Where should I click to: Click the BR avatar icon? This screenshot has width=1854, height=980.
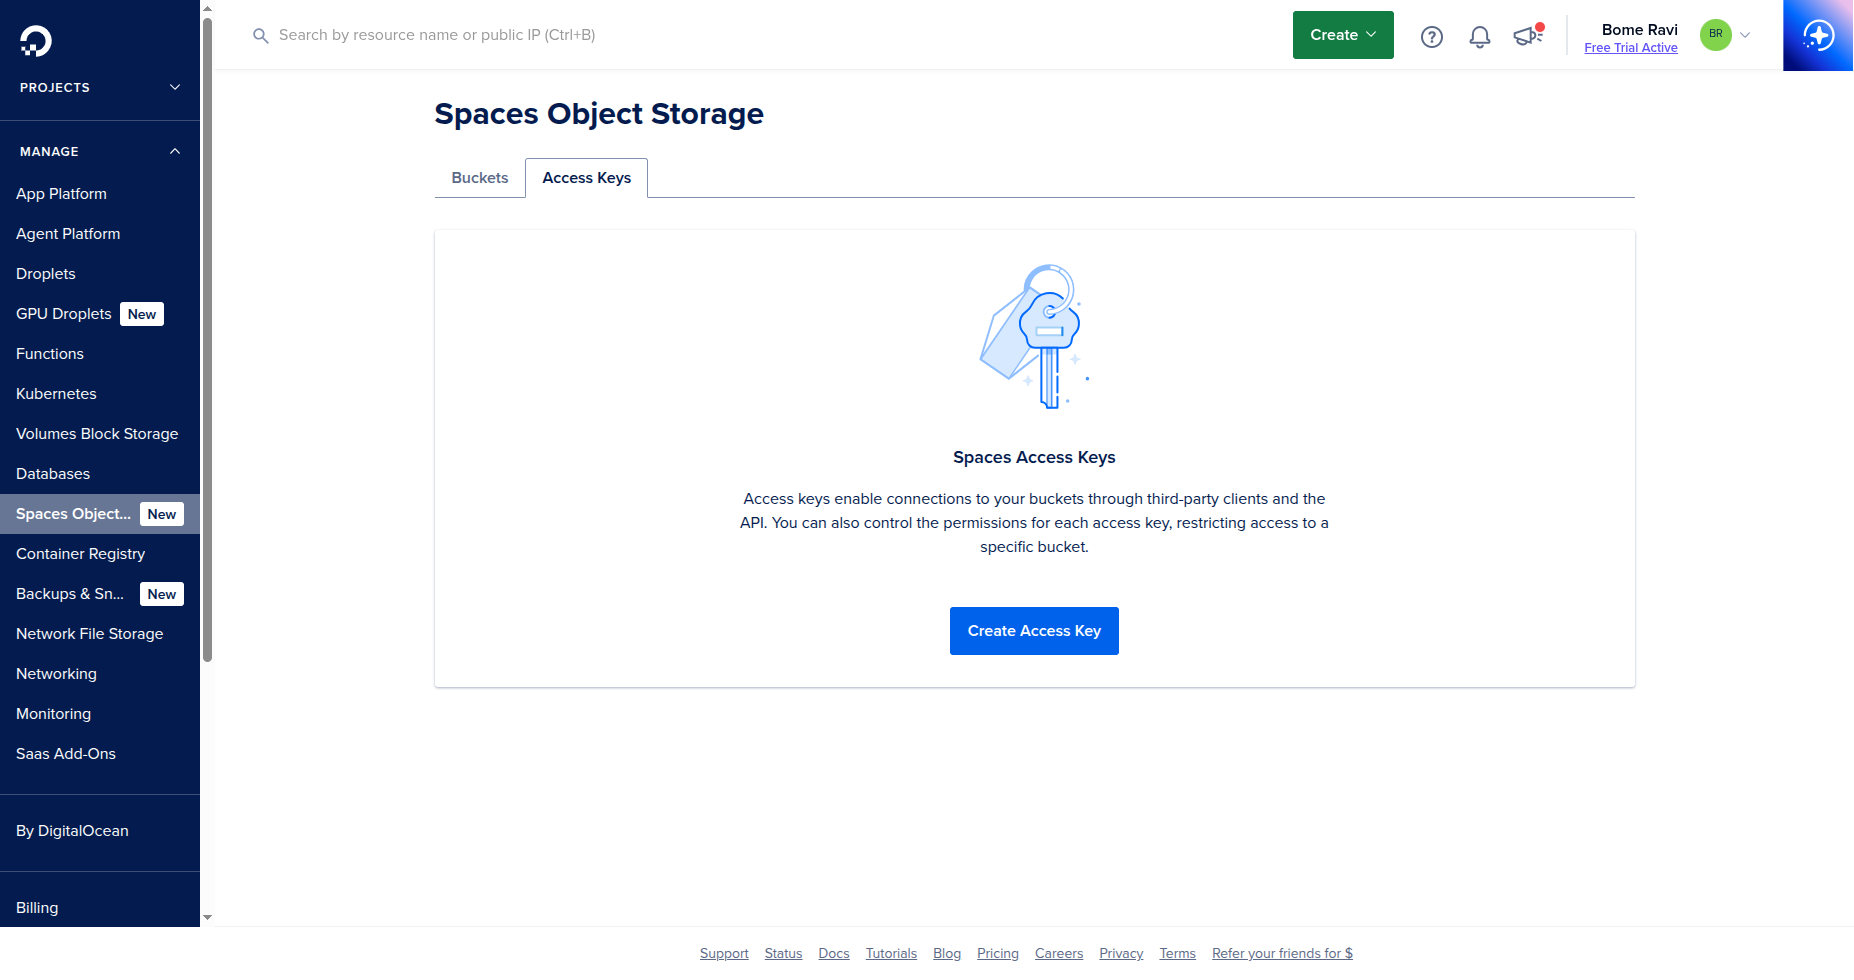coord(1715,35)
